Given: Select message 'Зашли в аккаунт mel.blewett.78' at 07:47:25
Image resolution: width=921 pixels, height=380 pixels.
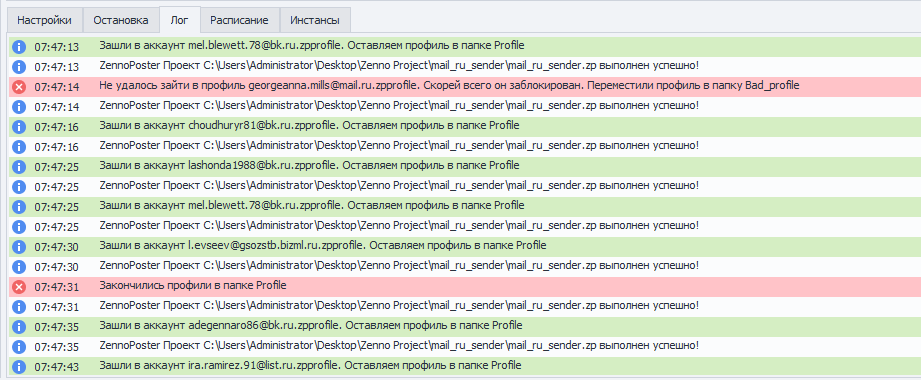Looking at the screenshot, I should tap(312, 205).
